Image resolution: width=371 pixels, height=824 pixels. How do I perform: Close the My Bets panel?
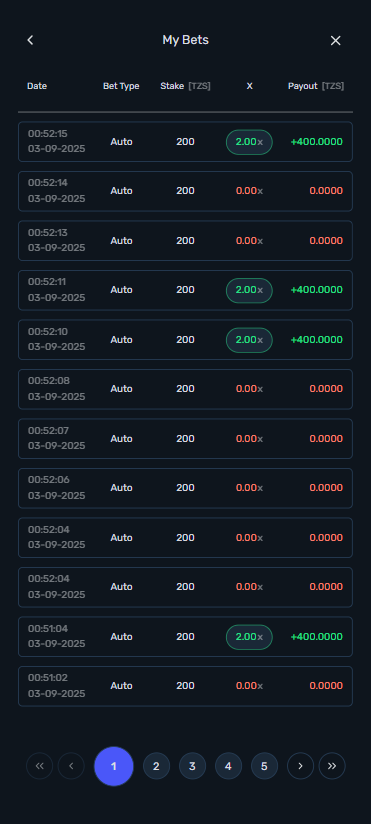[x=335, y=40]
